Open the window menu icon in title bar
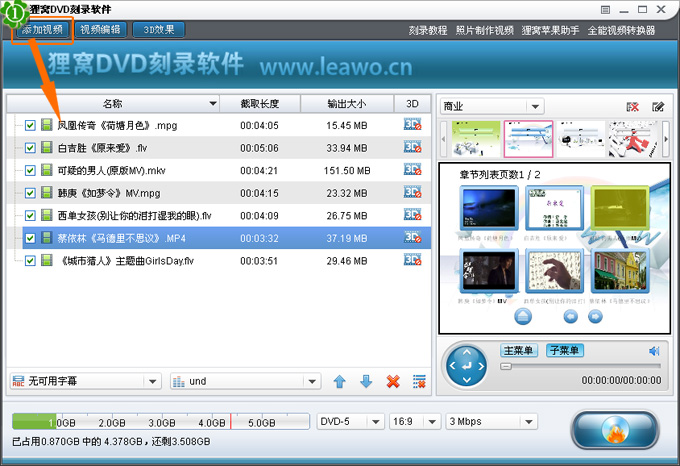The height and width of the screenshot is (466, 680). point(606,10)
